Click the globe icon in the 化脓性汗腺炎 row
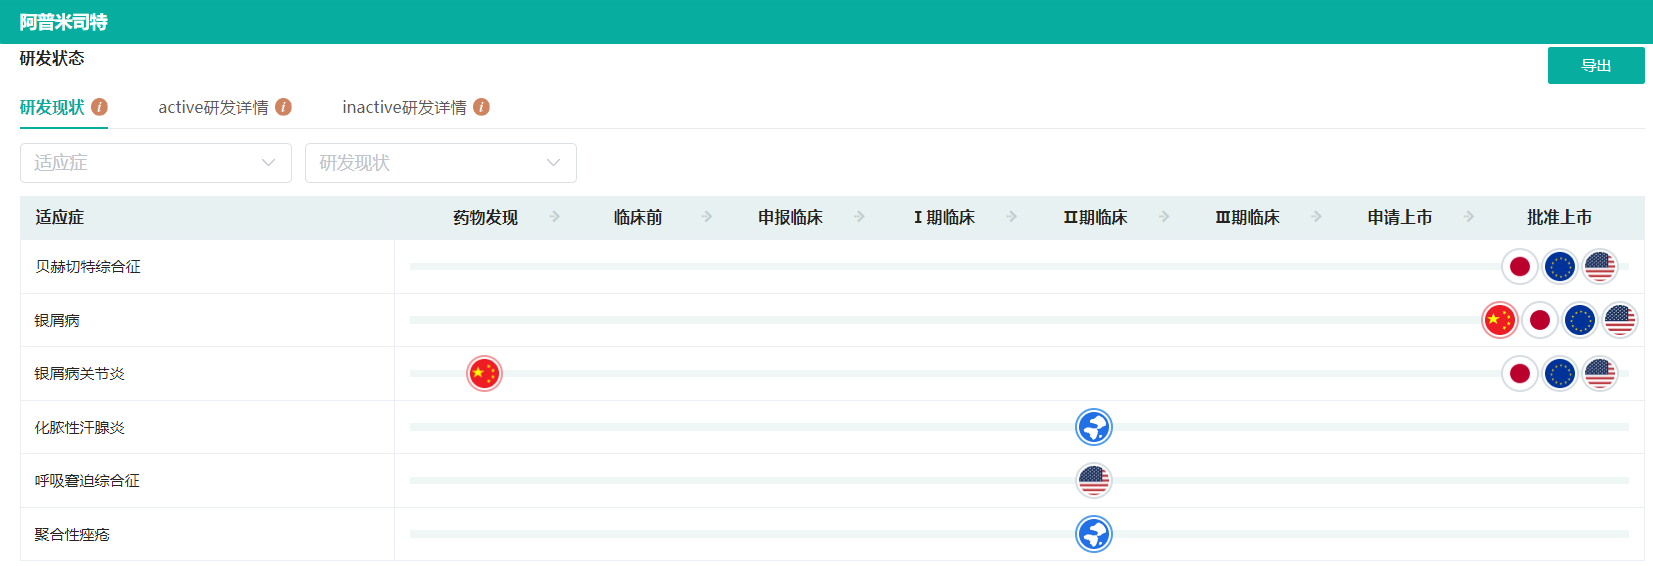The height and width of the screenshot is (566, 1653). click(x=1094, y=427)
